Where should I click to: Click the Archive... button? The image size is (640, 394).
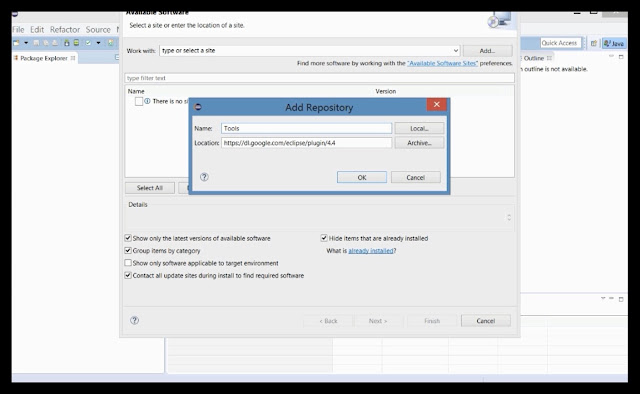point(419,143)
